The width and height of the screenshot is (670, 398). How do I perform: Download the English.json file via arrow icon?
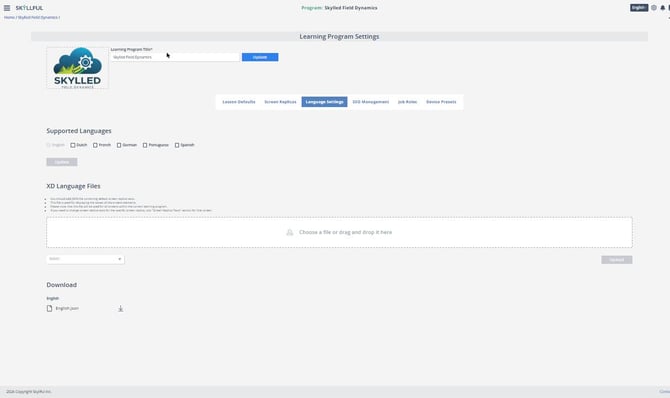coord(120,309)
